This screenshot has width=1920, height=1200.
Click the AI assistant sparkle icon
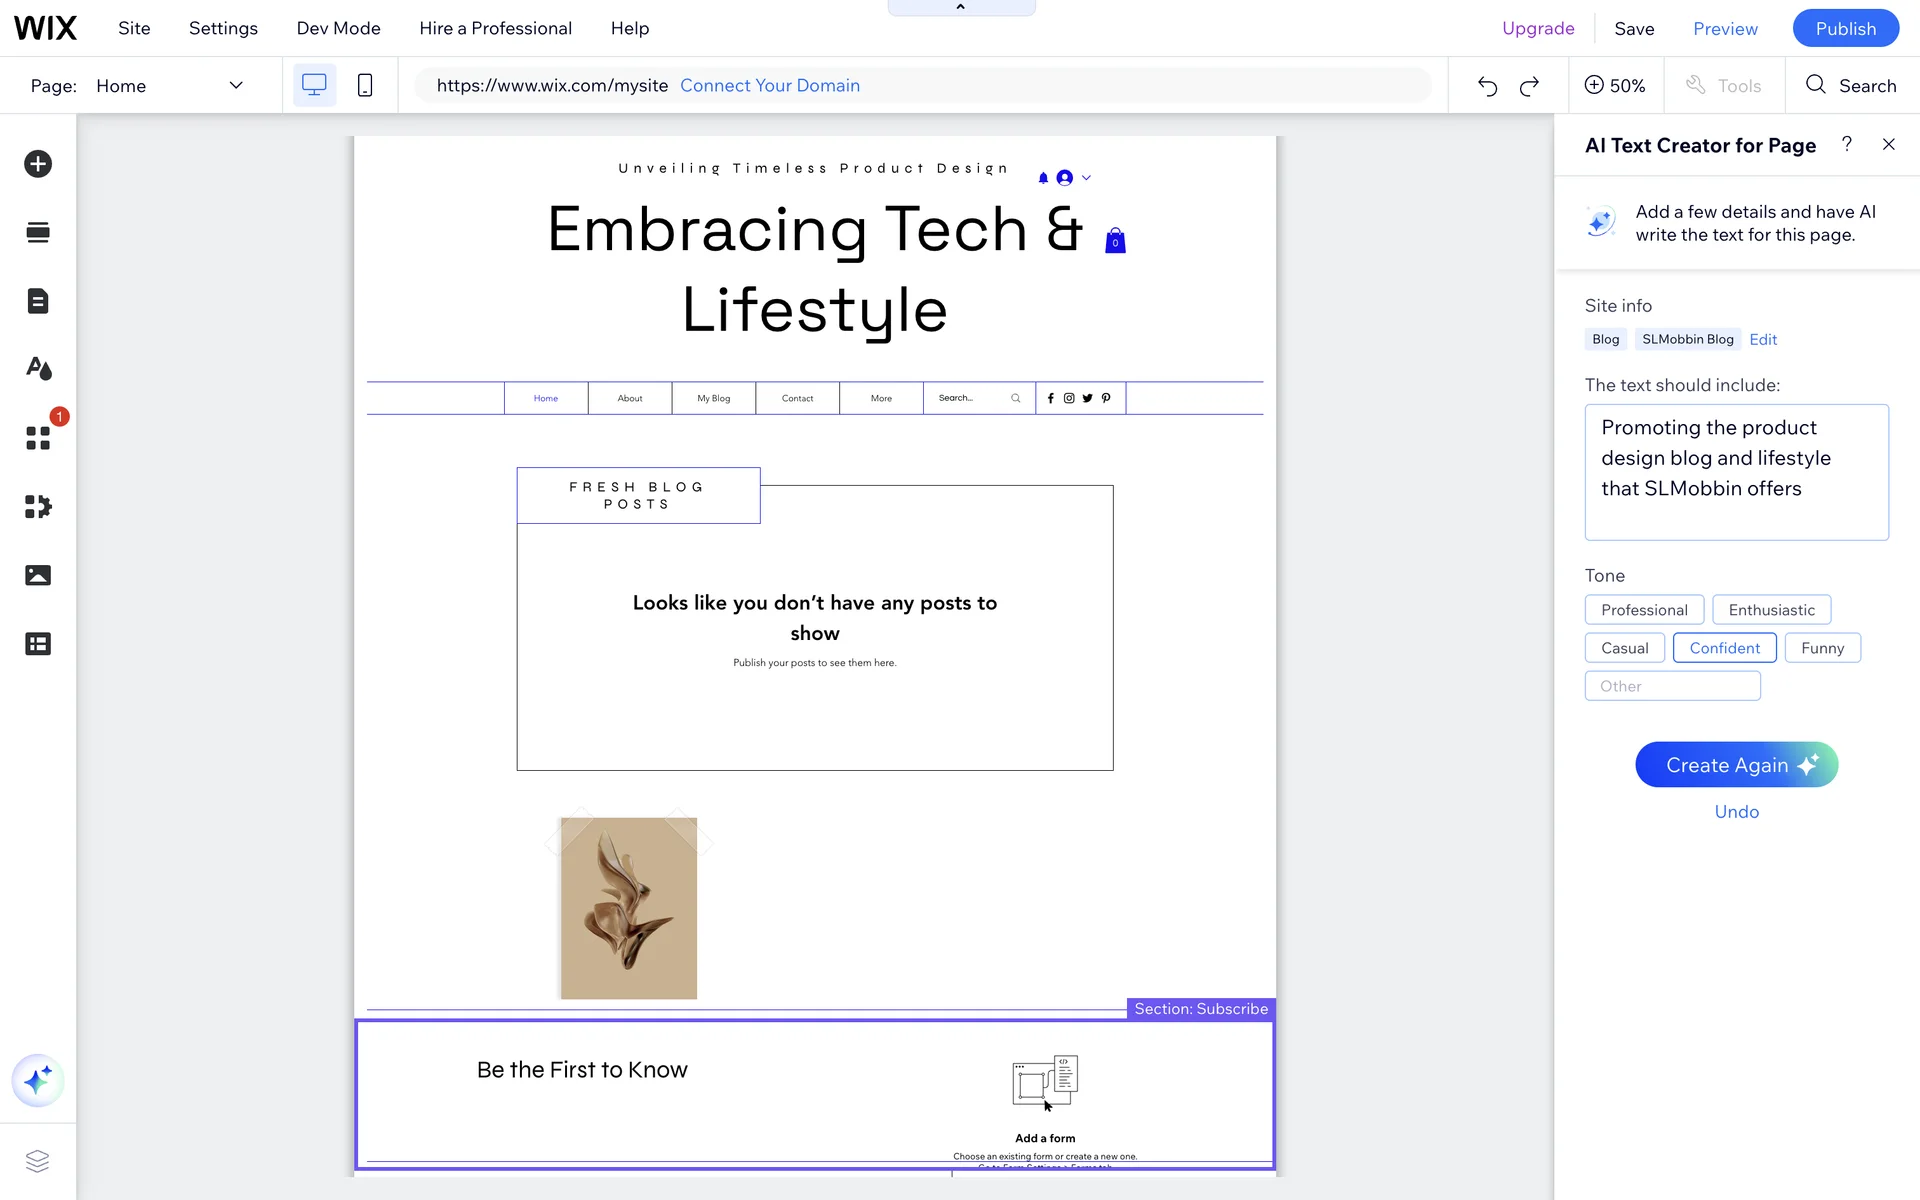coord(38,1081)
